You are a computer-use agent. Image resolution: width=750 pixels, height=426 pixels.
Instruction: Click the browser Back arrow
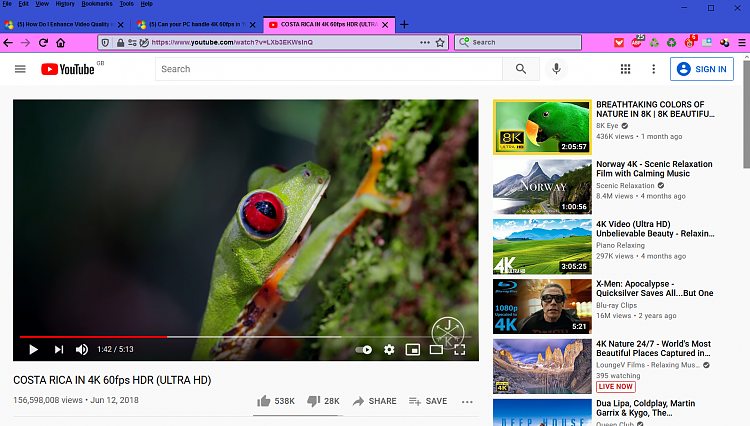(8, 43)
